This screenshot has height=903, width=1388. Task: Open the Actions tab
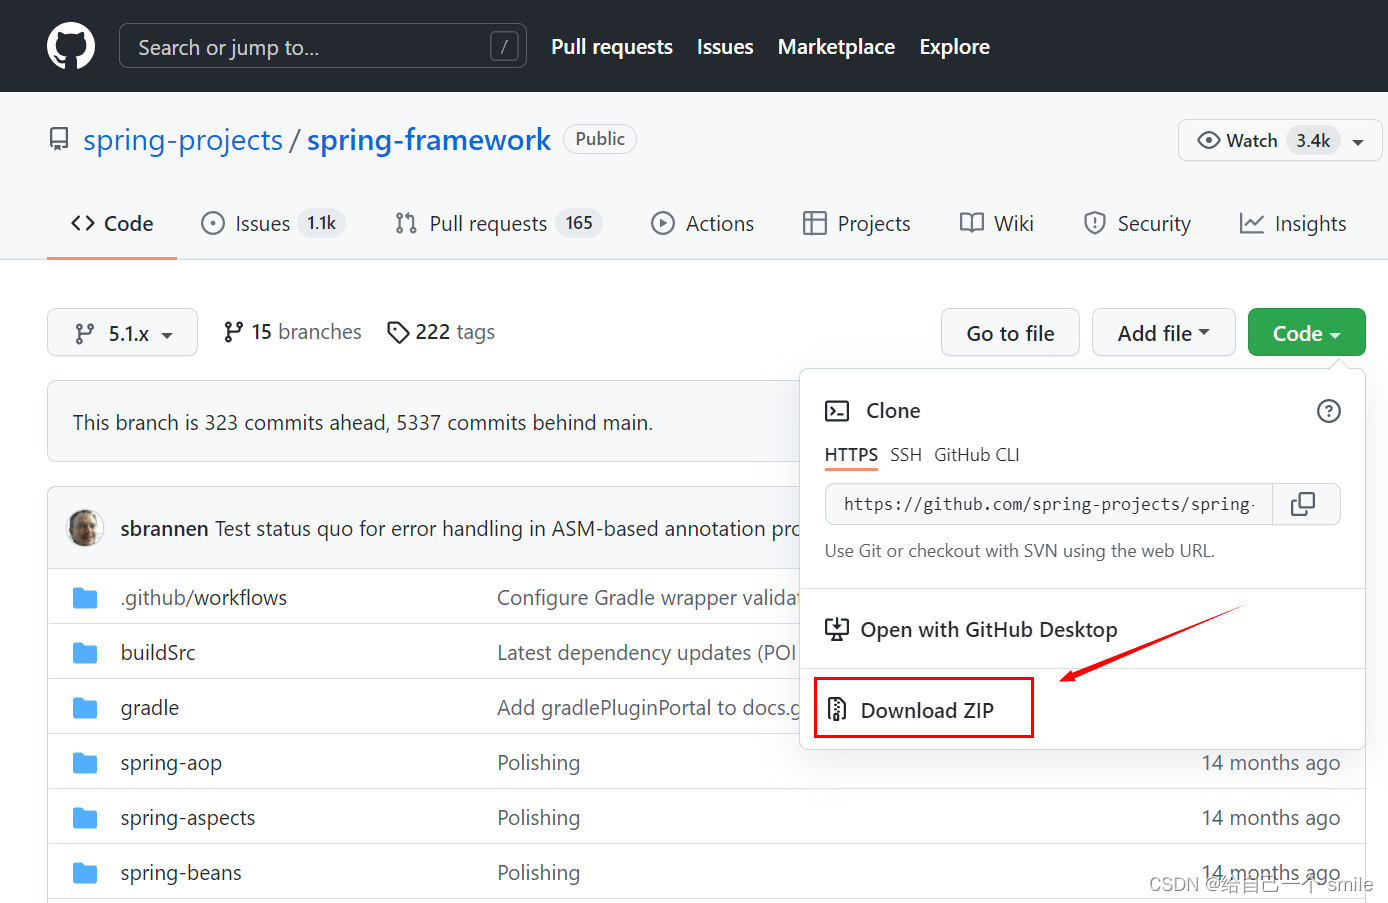(702, 223)
